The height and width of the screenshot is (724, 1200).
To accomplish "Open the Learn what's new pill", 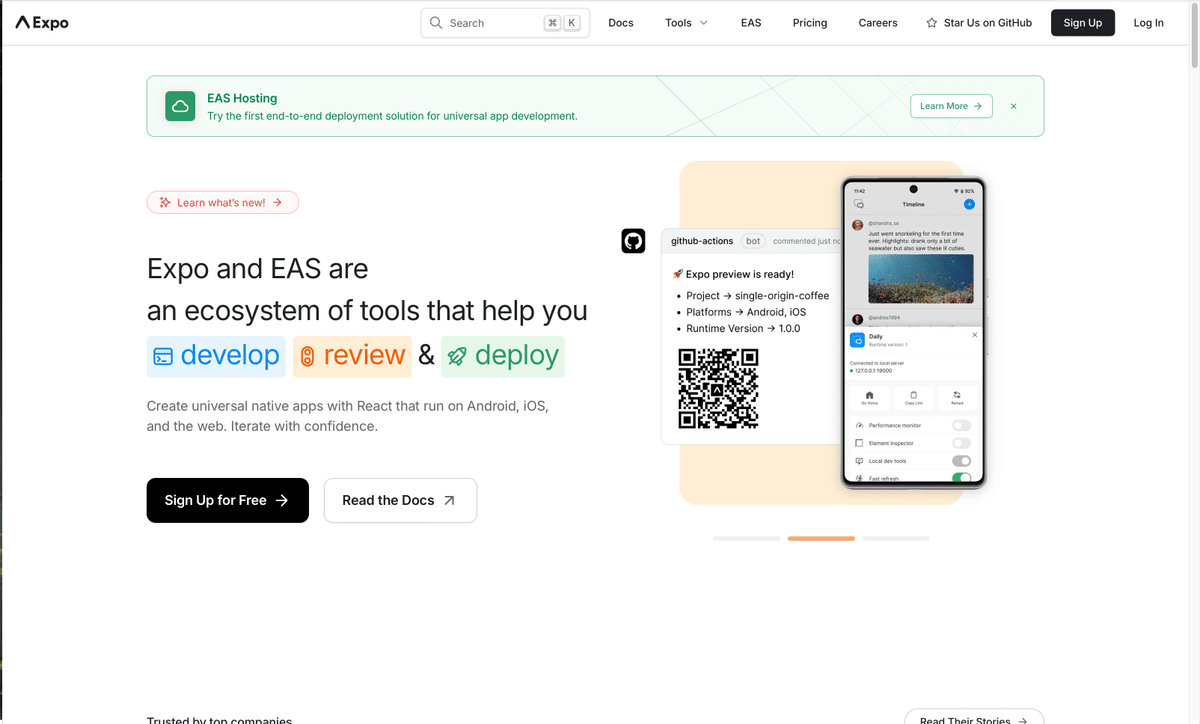I will (223, 202).
